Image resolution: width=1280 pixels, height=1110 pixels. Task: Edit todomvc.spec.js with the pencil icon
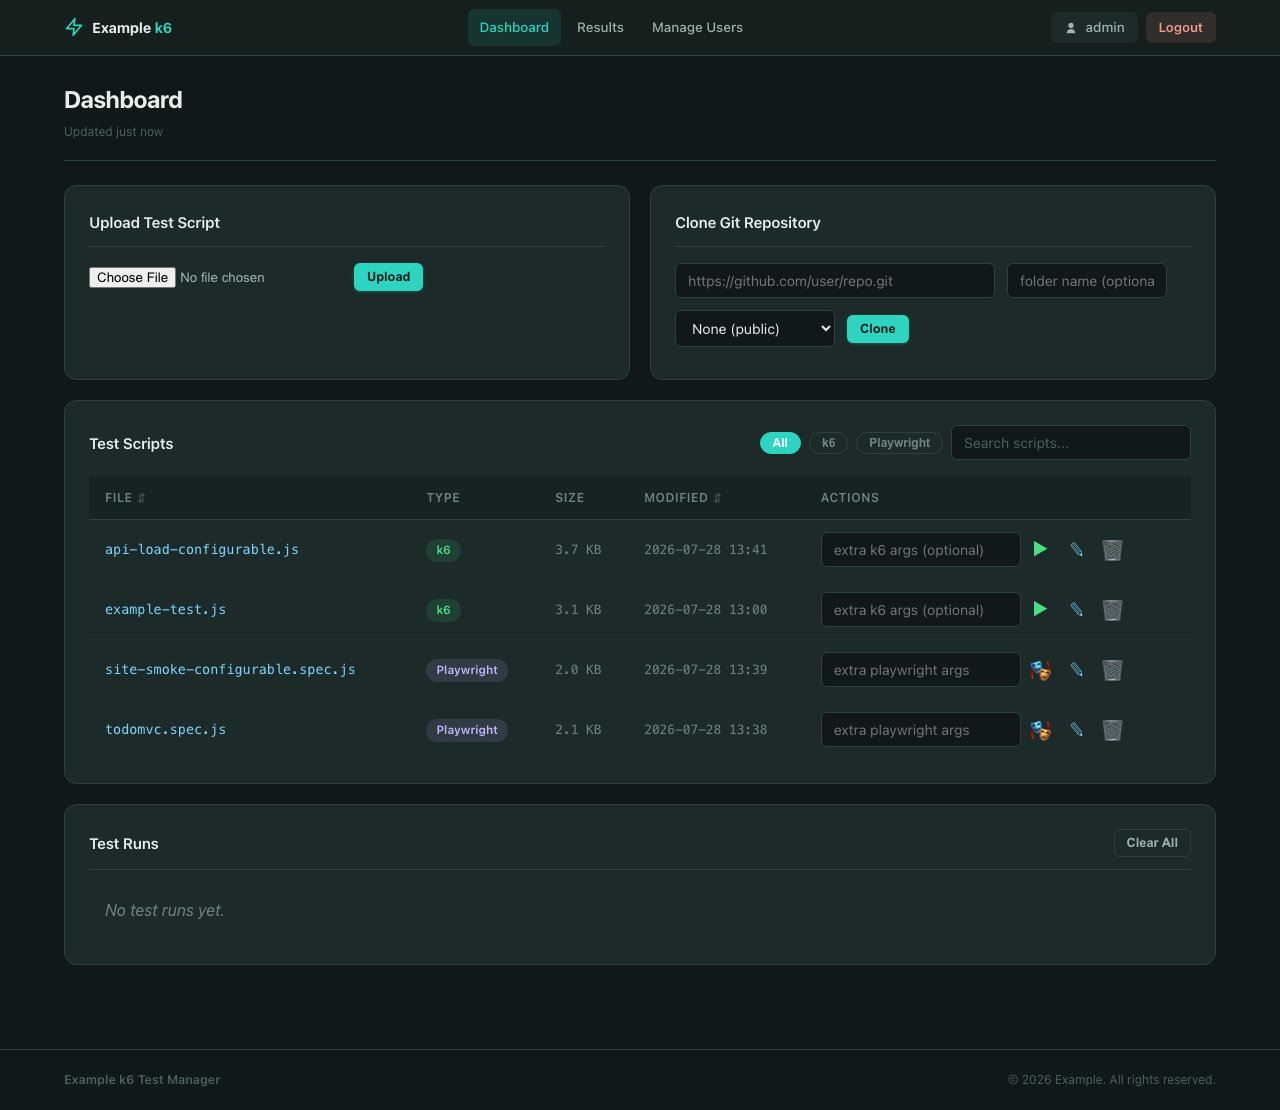[1076, 729]
